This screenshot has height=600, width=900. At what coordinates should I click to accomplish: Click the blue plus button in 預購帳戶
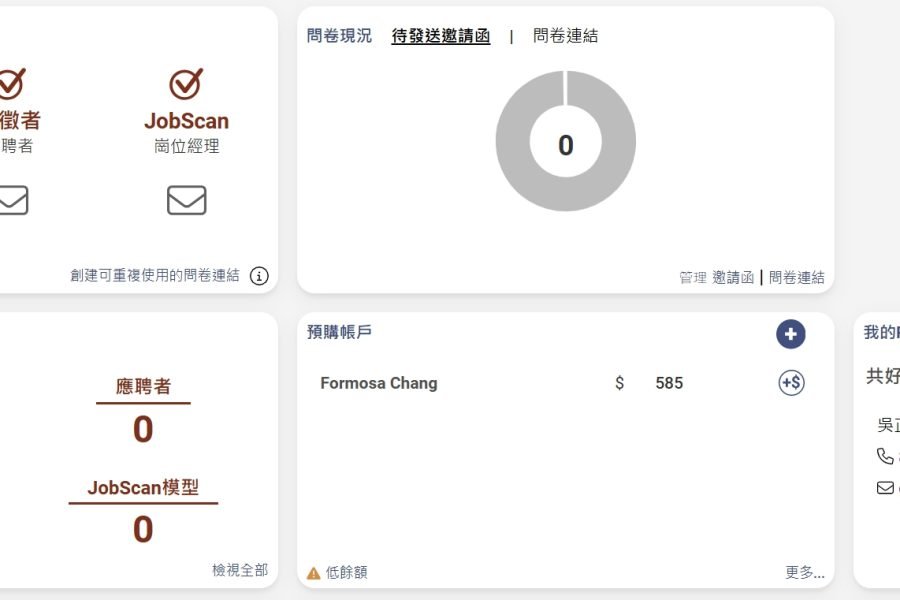(x=790, y=334)
